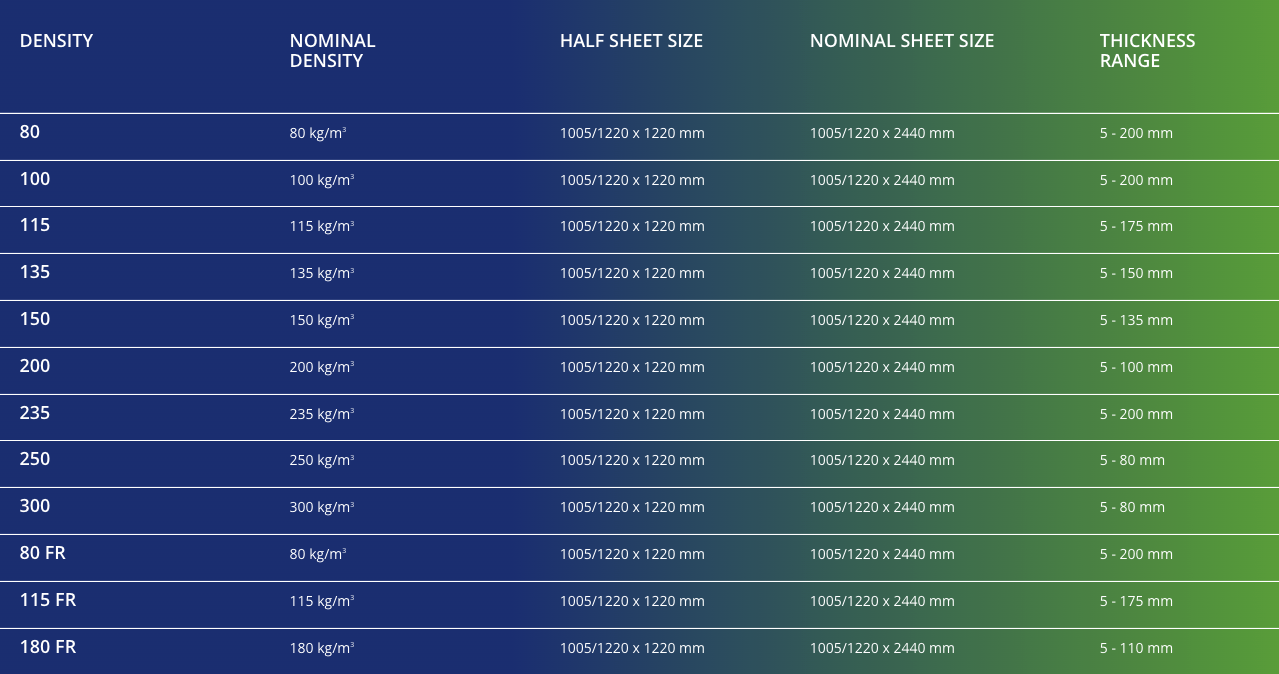
Task: Click the 150 density row label
Action: pyautogui.click(x=35, y=319)
